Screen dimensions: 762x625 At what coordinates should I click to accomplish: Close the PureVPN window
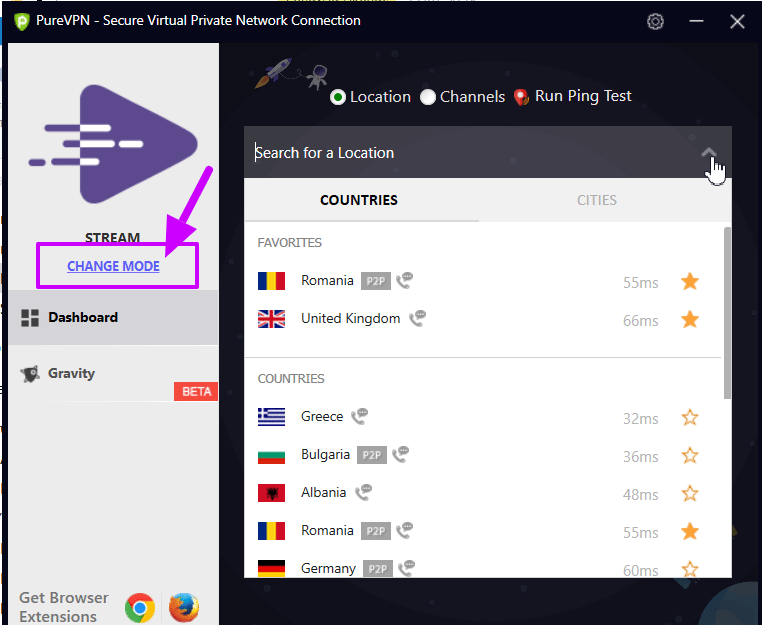coord(737,21)
